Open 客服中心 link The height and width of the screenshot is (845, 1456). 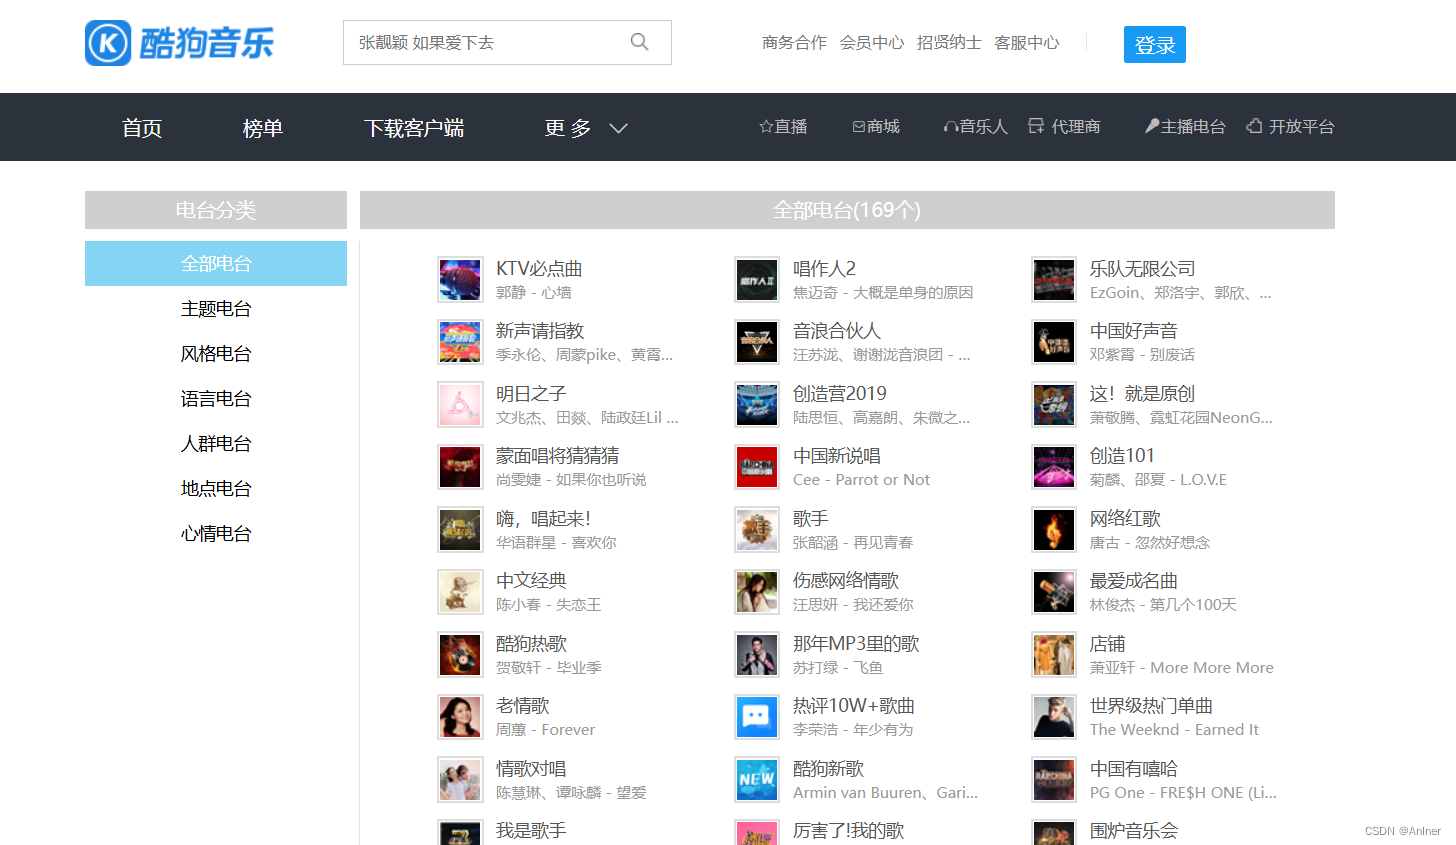(1027, 43)
